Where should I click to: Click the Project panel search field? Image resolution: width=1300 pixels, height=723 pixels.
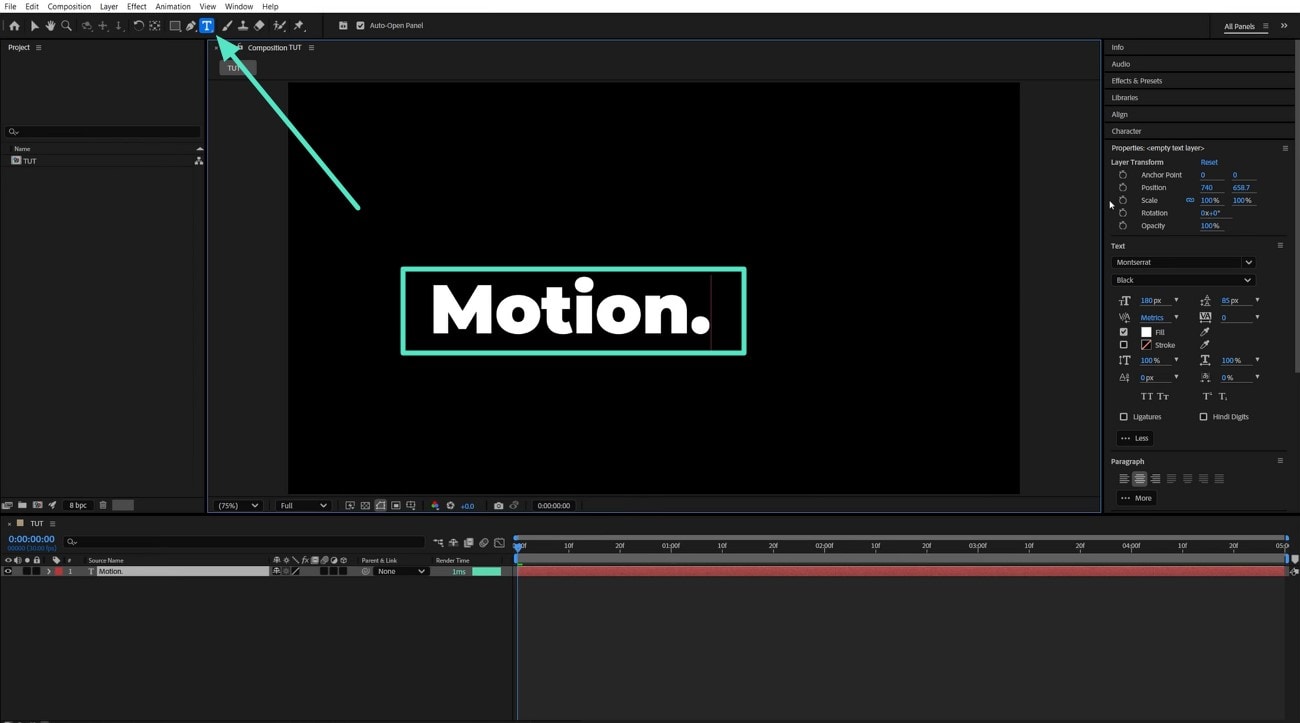(104, 132)
